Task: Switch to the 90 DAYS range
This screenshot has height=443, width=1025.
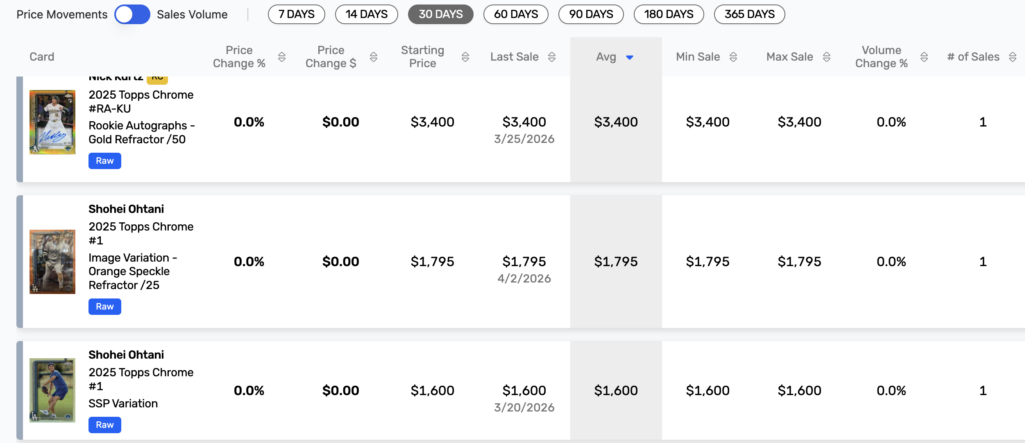Action: (591, 15)
